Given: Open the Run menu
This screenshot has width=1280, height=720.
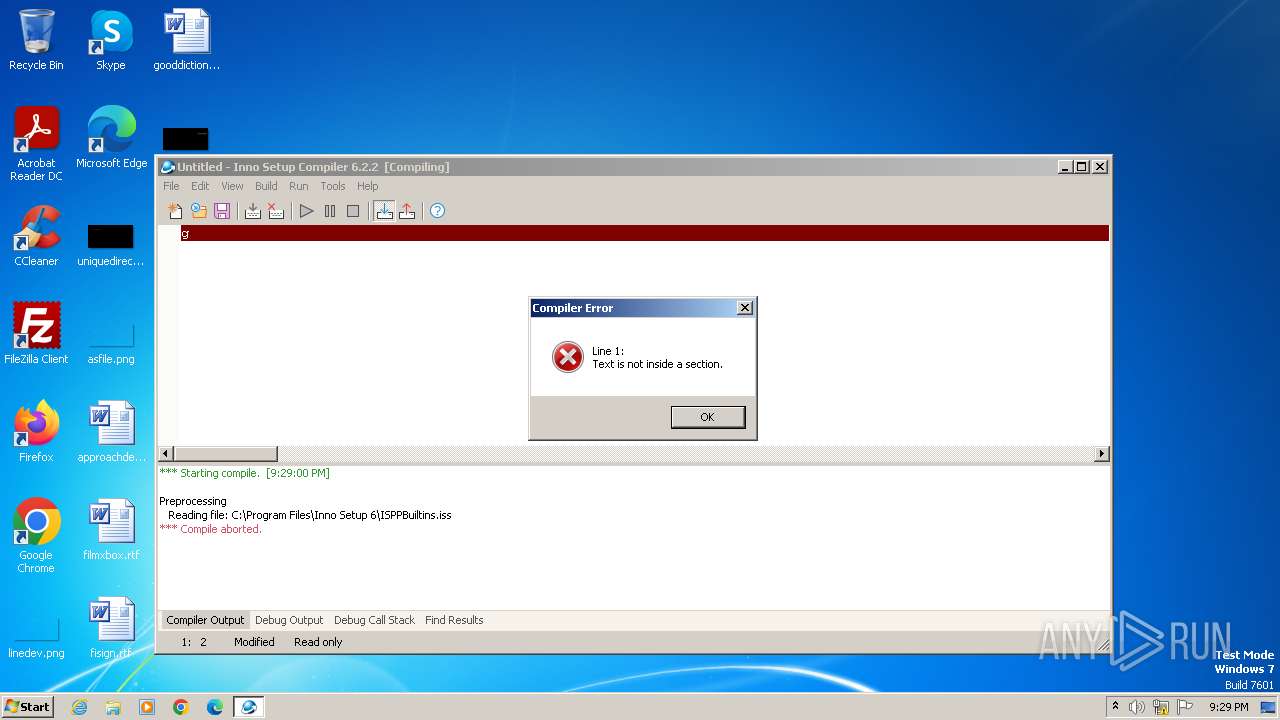Looking at the screenshot, I should click(298, 186).
